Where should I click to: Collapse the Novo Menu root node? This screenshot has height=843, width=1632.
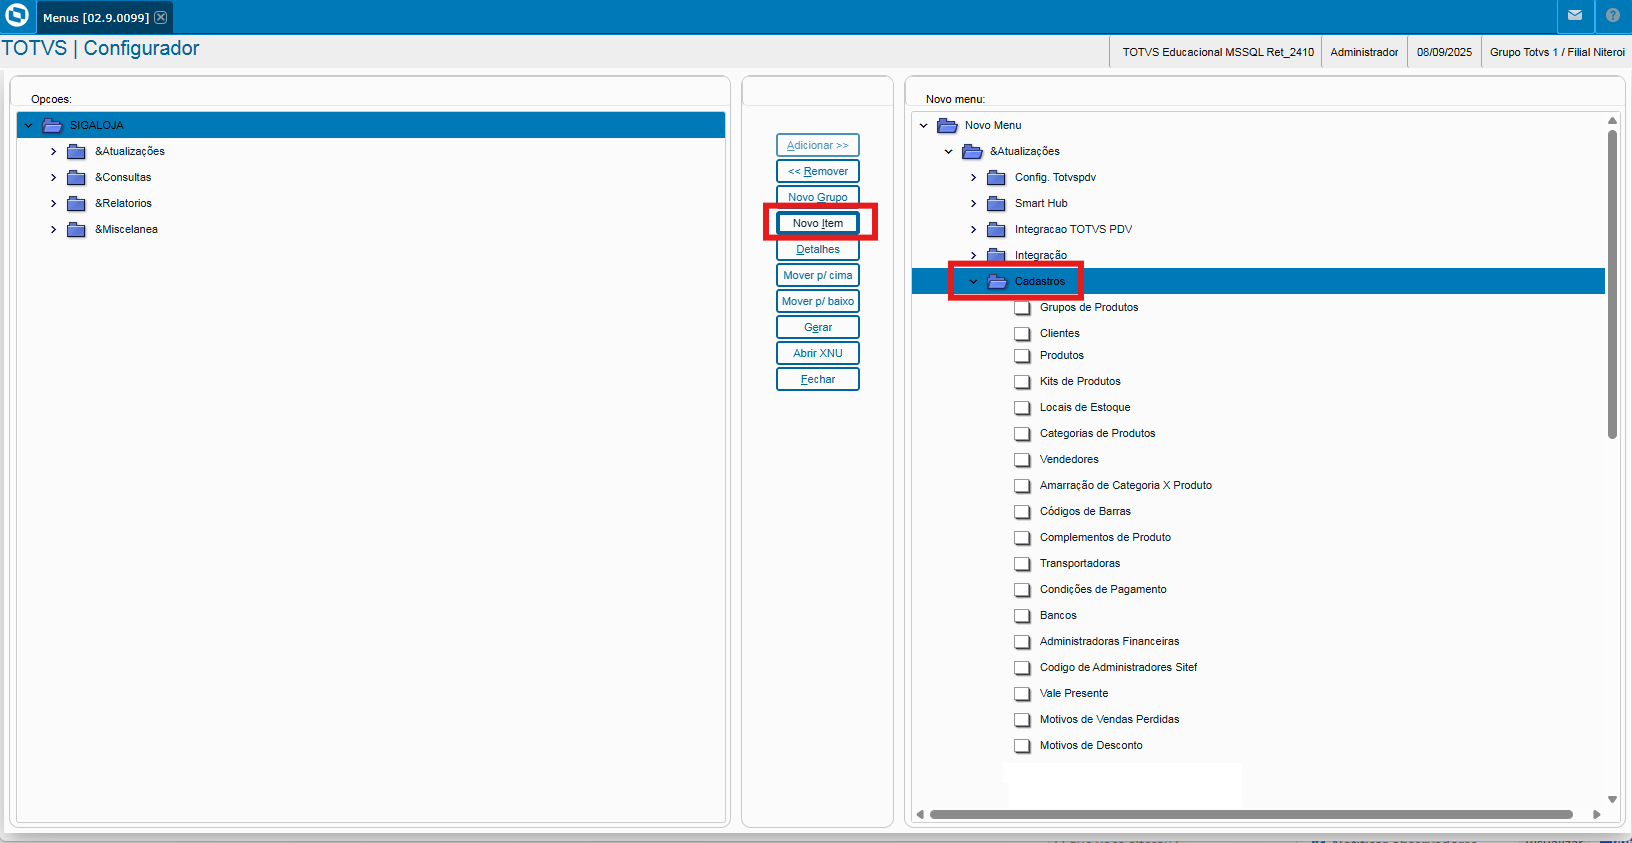click(x=924, y=125)
